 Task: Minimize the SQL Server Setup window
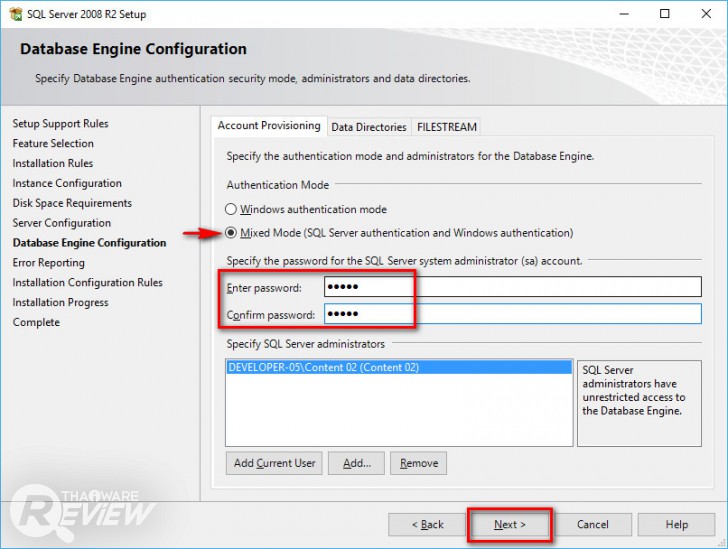coord(624,14)
